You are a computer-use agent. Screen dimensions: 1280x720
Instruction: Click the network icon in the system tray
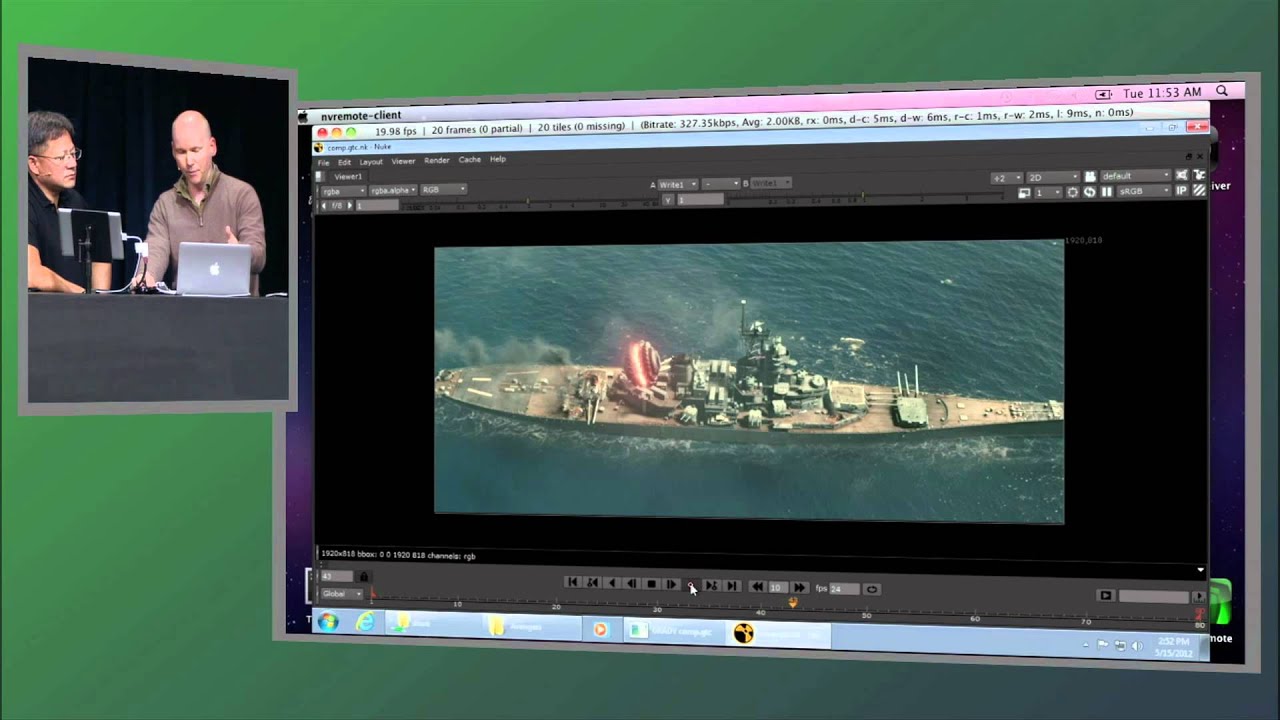[1120, 646]
